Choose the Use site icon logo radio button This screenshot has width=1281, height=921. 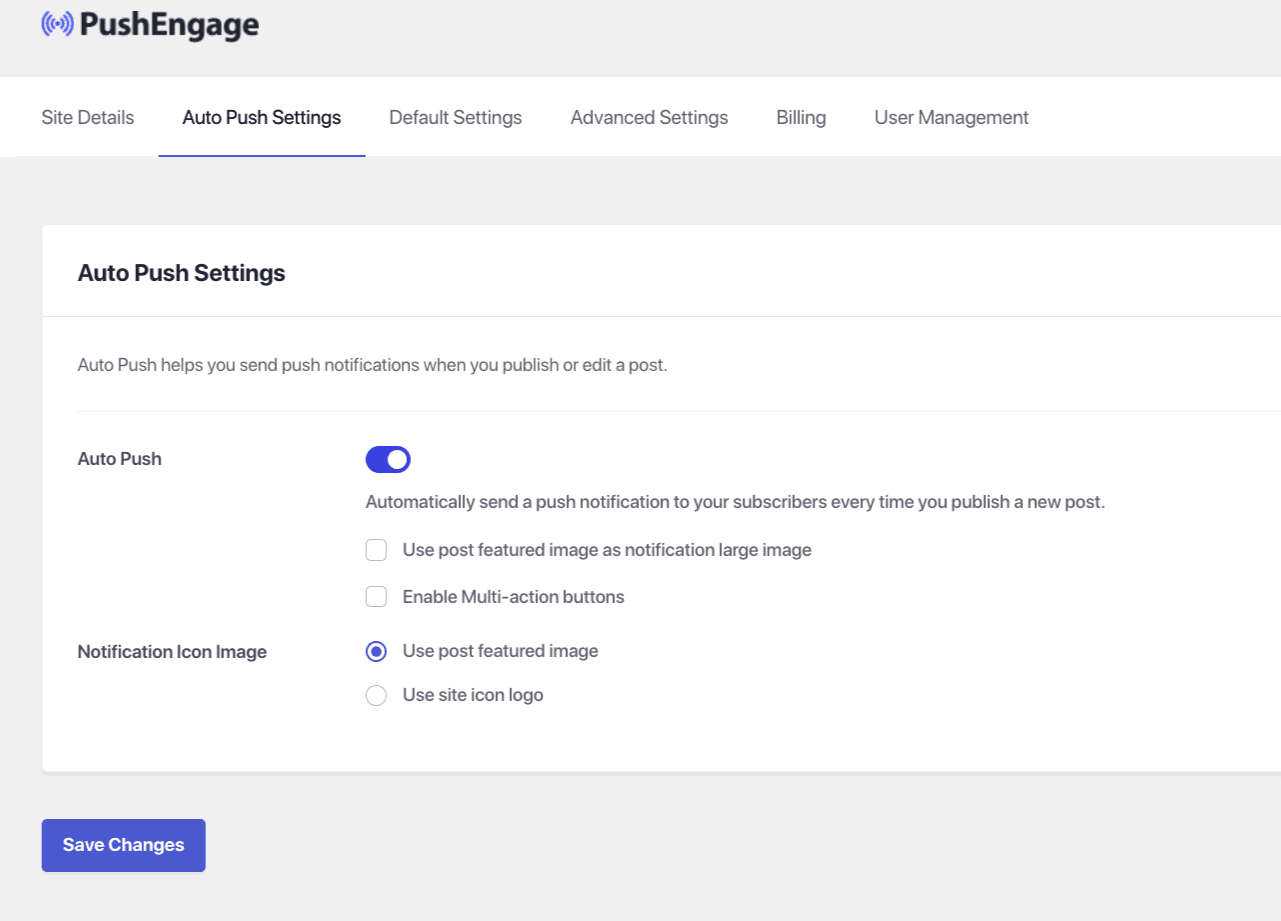[x=376, y=696]
